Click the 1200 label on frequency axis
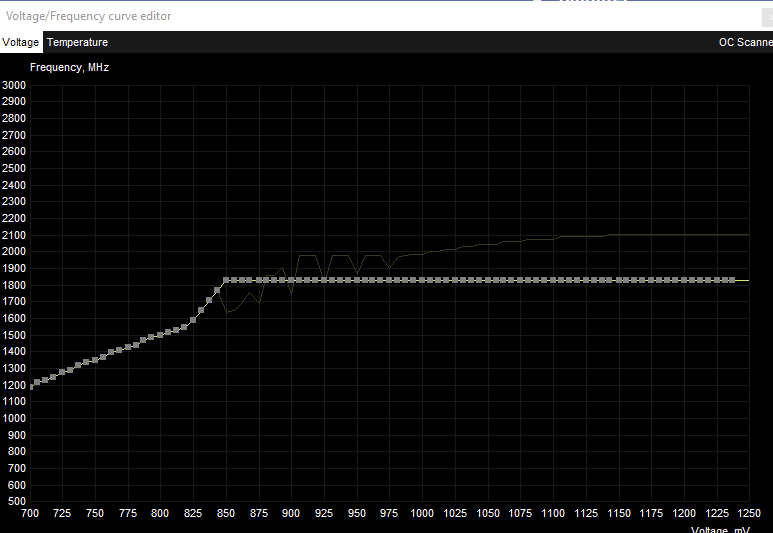Screen dimensions: 773x533 (x=14, y=385)
